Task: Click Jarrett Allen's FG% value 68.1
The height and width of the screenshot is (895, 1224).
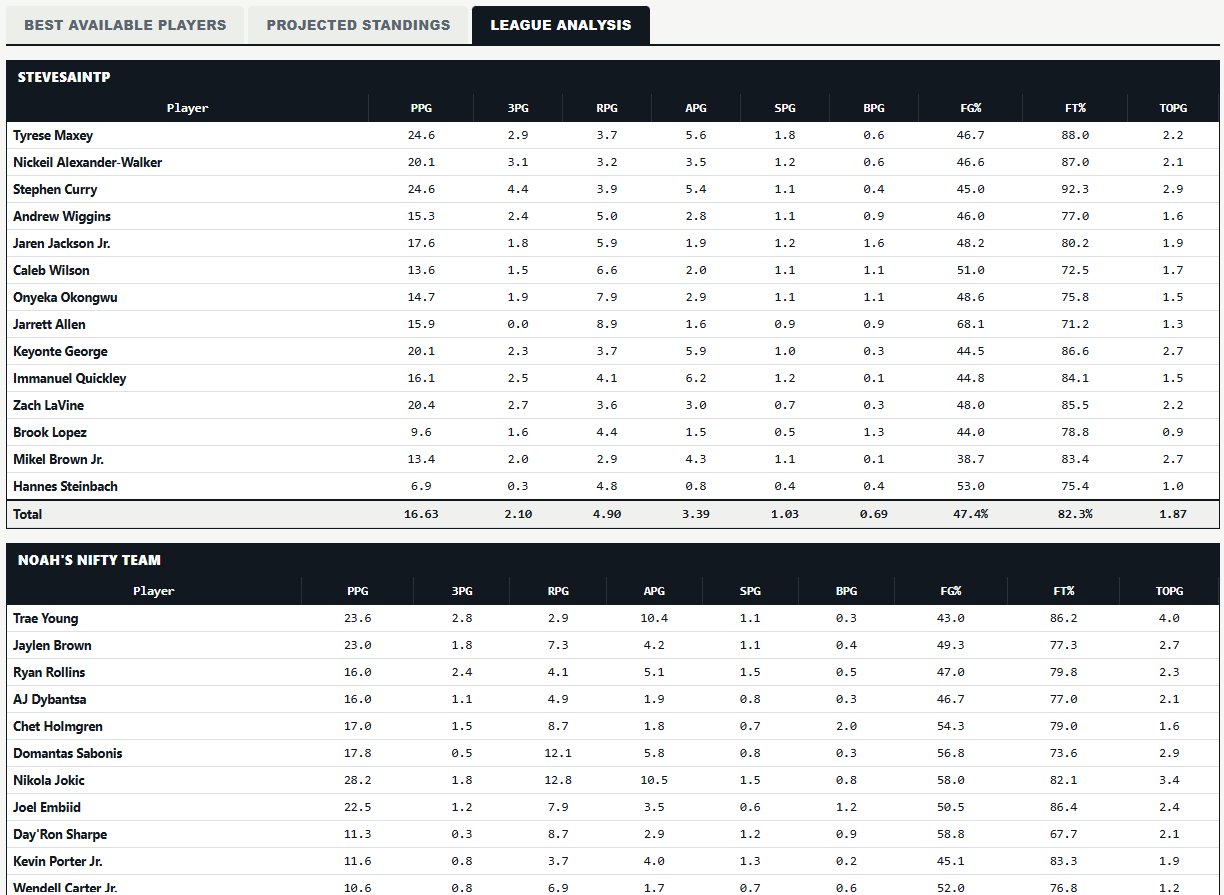Action: click(x=970, y=324)
